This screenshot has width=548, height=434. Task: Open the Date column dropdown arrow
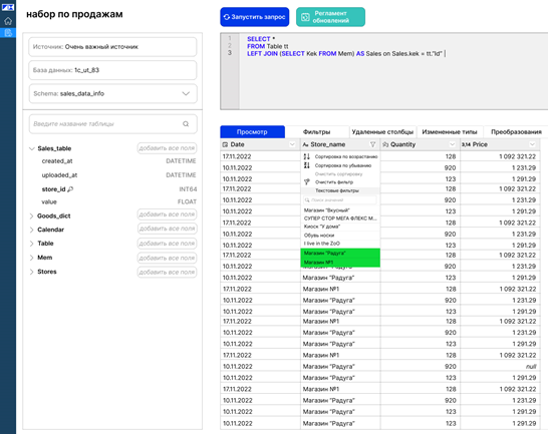pos(292,144)
